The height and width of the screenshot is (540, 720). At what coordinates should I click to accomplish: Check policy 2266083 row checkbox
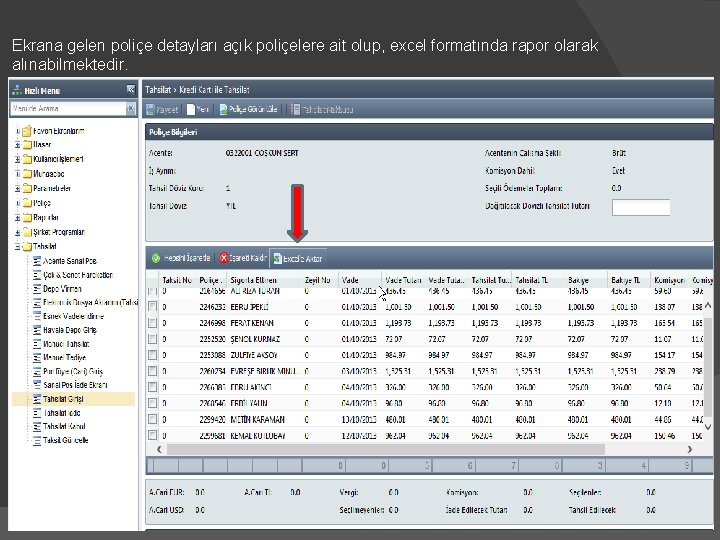pyautogui.click(x=152, y=387)
